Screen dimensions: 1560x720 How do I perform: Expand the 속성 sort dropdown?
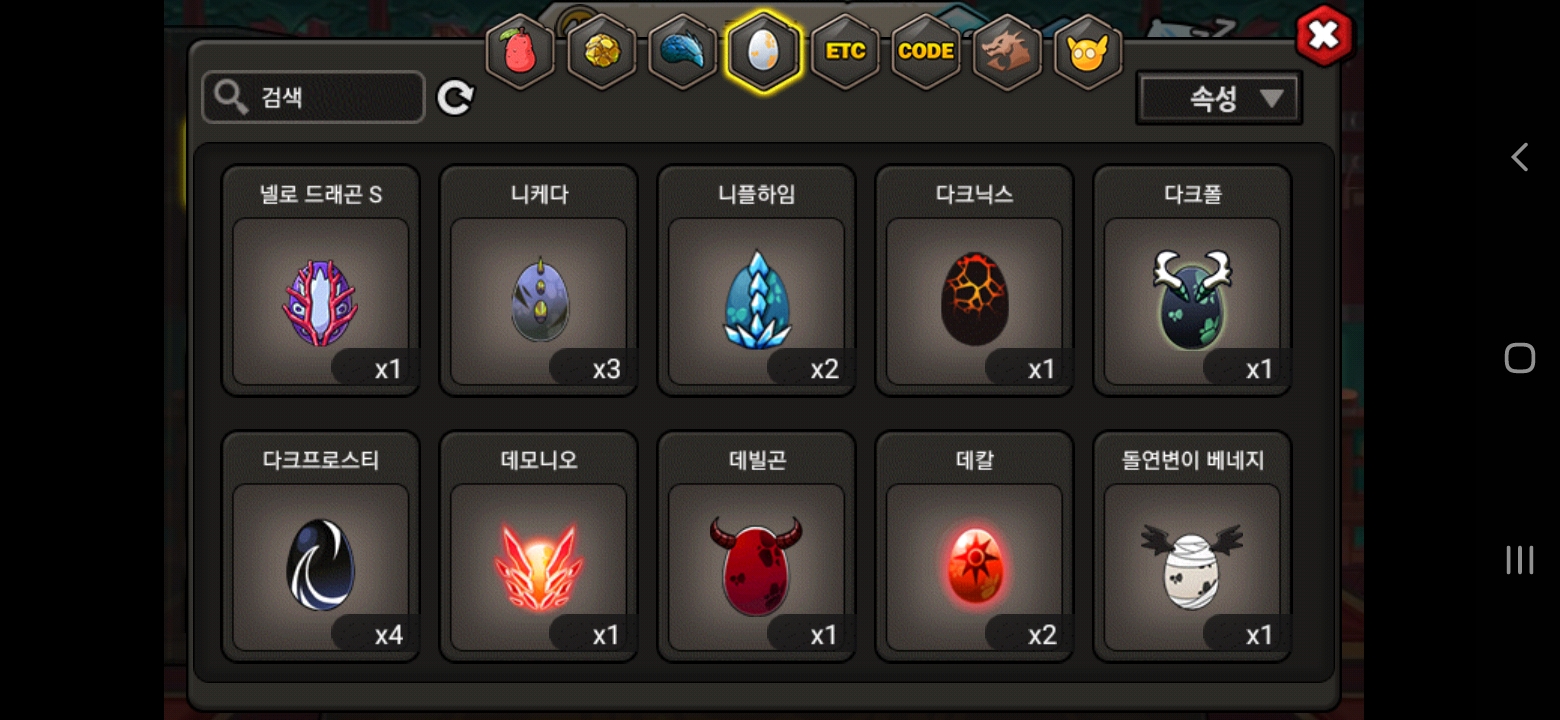(1219, 98)
